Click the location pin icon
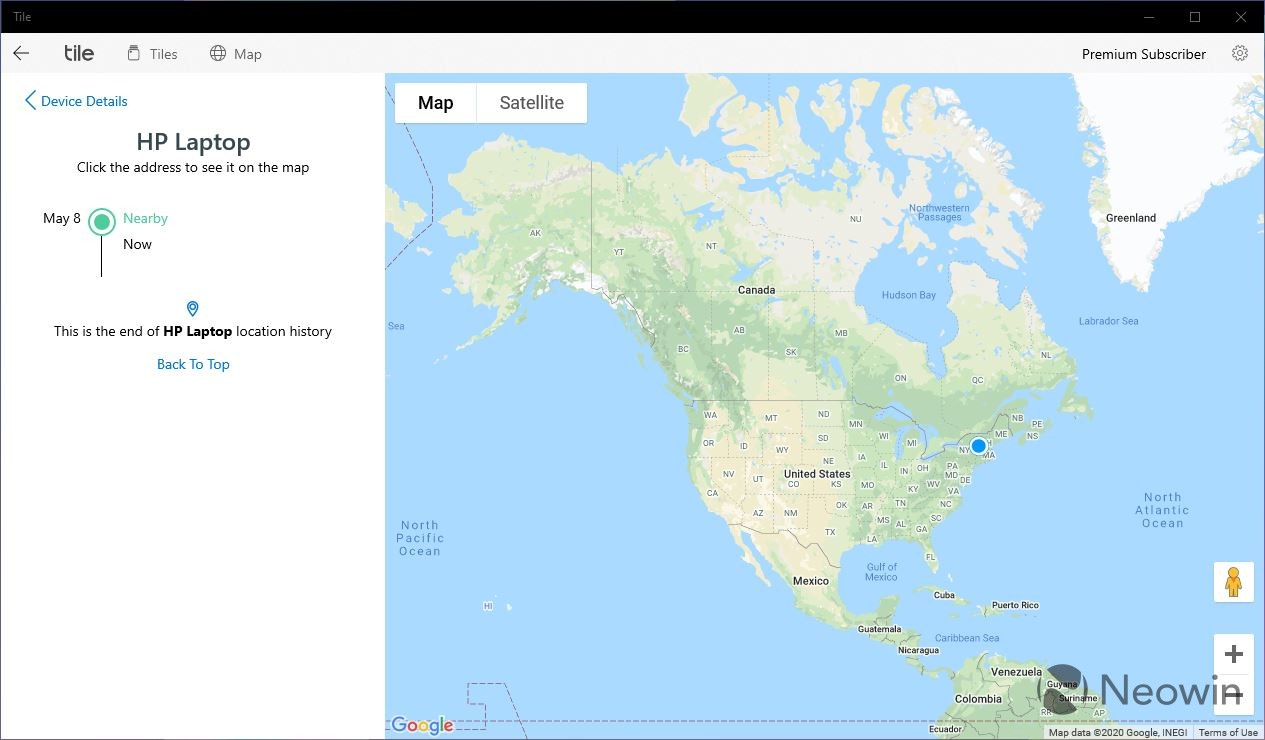This screenshot has width=1265, height=740. 193,309
